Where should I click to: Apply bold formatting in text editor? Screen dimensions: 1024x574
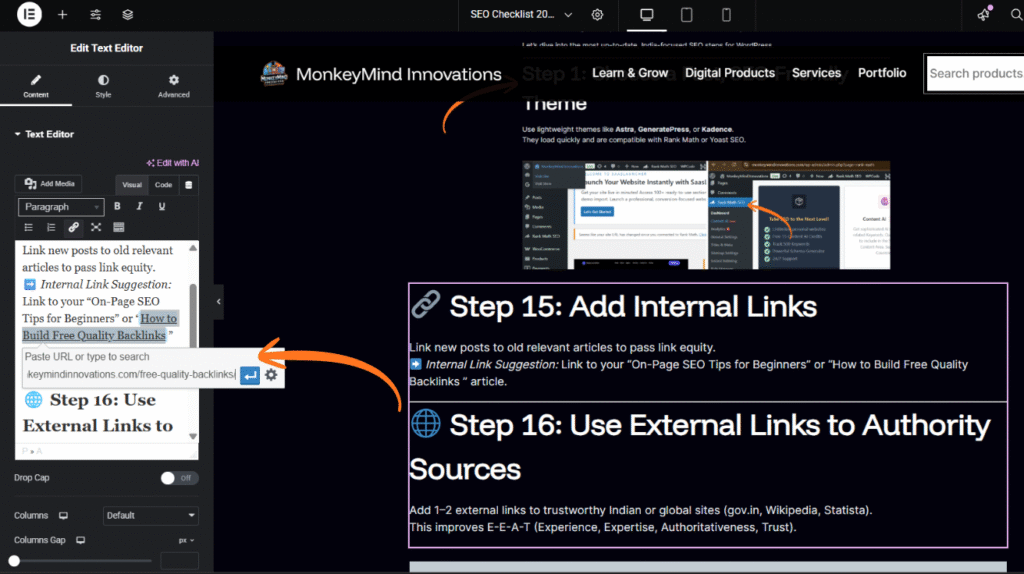click(x=118, y=207)
